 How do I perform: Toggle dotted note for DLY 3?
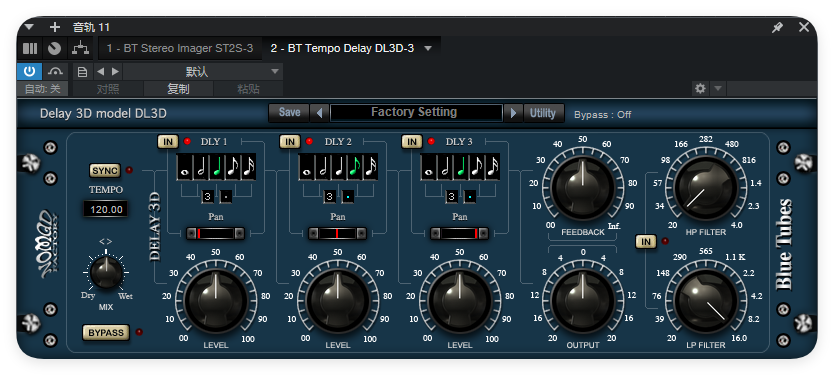[x=469, y=197]
